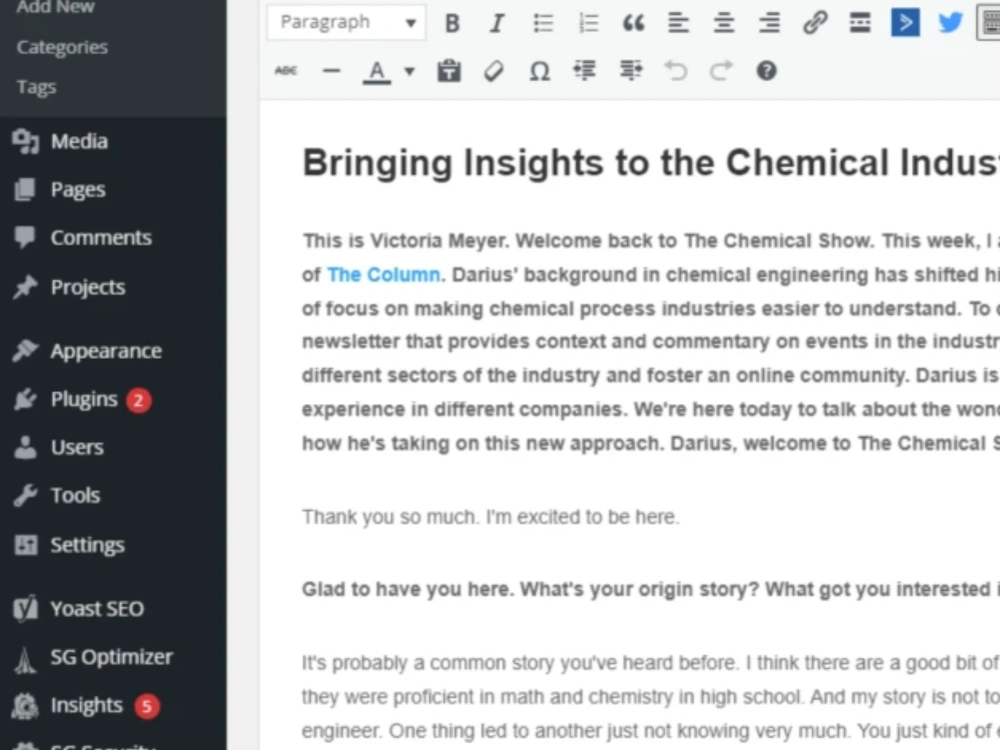1000x750 pixels.
Task: Toggle bold formatting in editor toolbar
Action: [x=452, y=24]
